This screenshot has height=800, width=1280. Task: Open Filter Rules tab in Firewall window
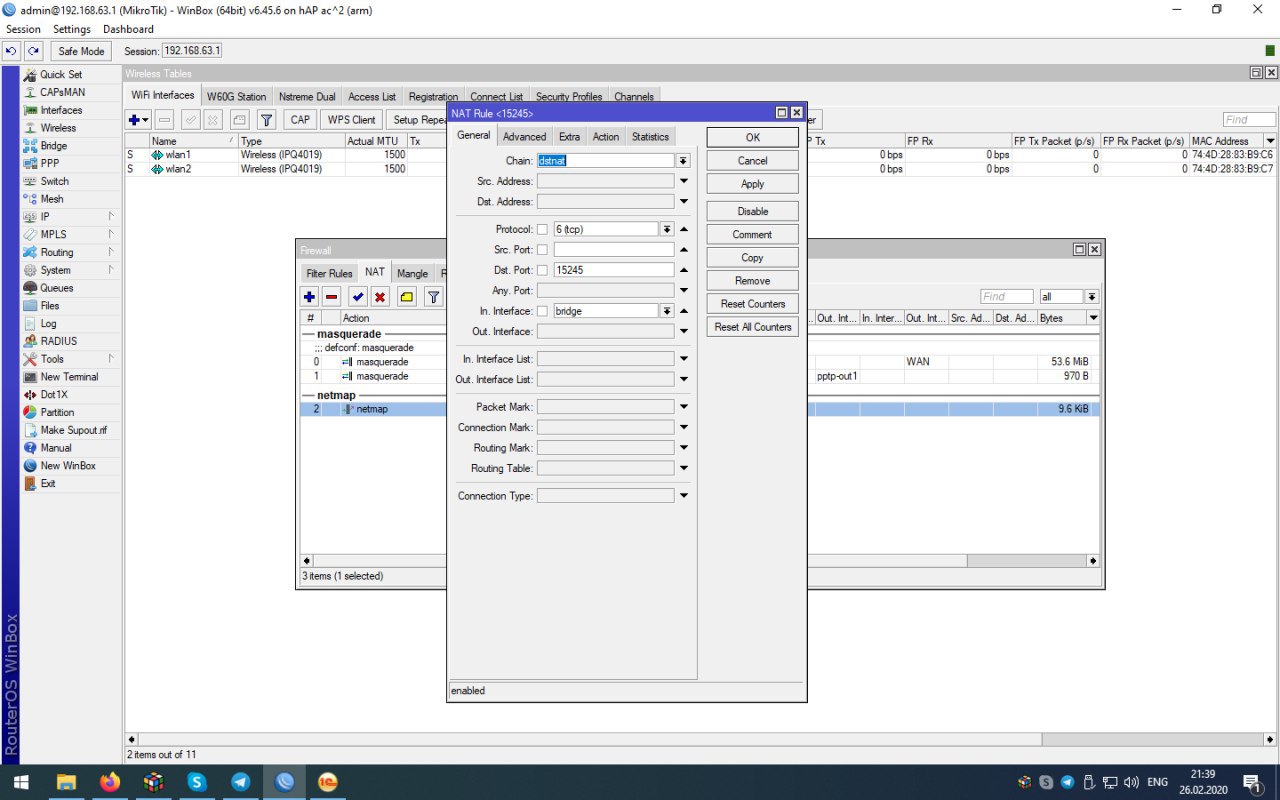(x=329, y=273)
